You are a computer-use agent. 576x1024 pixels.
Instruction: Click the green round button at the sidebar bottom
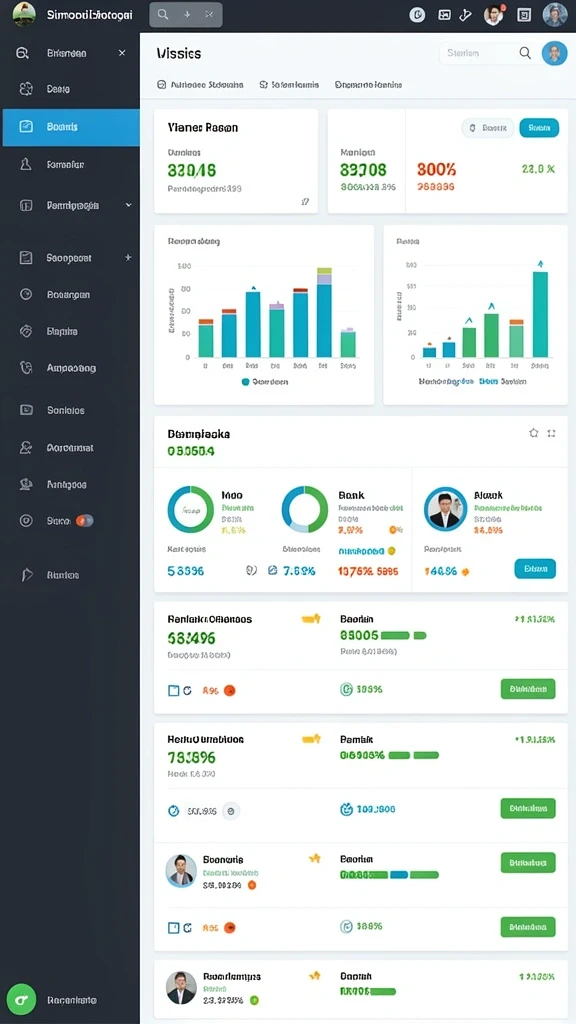click(22, 999)
